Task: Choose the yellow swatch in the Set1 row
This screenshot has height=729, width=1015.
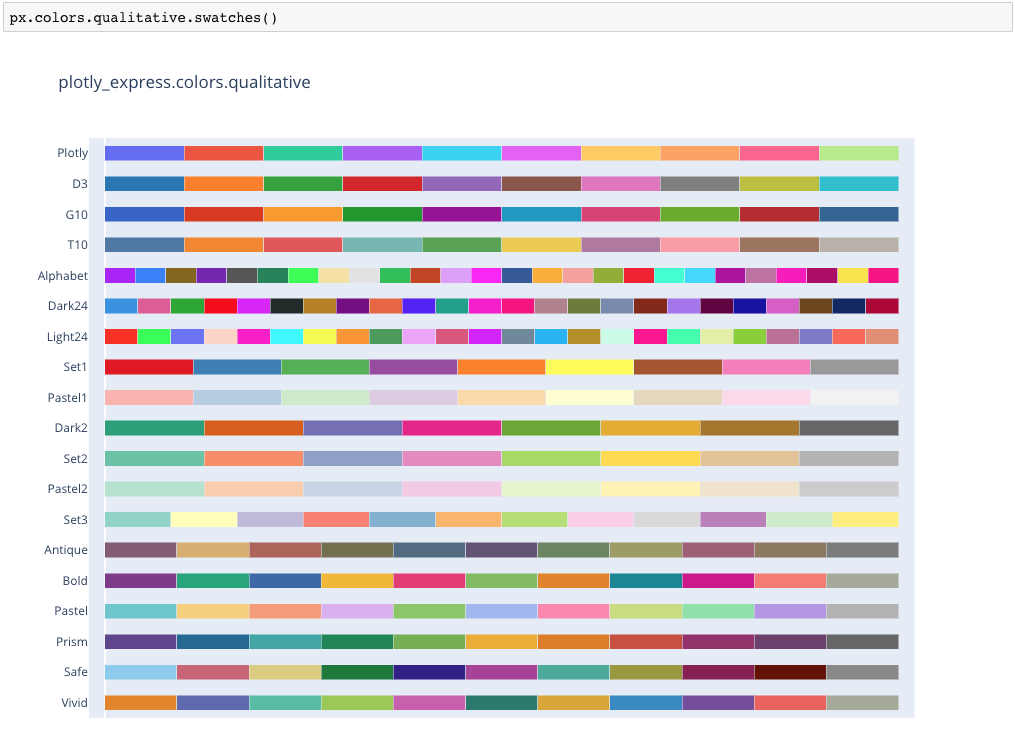Action: (589, 367)
